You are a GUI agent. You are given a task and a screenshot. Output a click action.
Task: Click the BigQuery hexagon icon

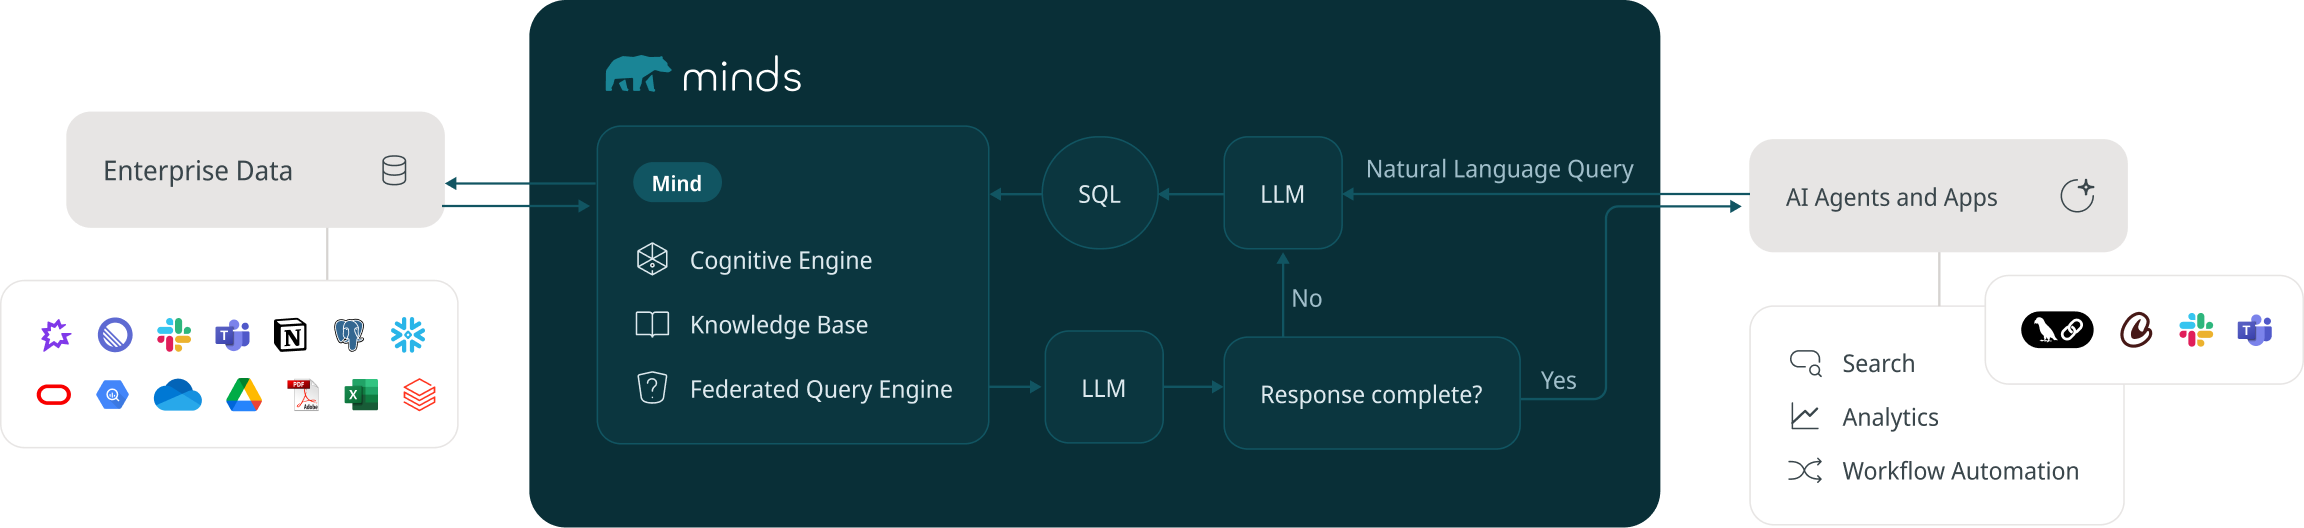coord(113,395)
